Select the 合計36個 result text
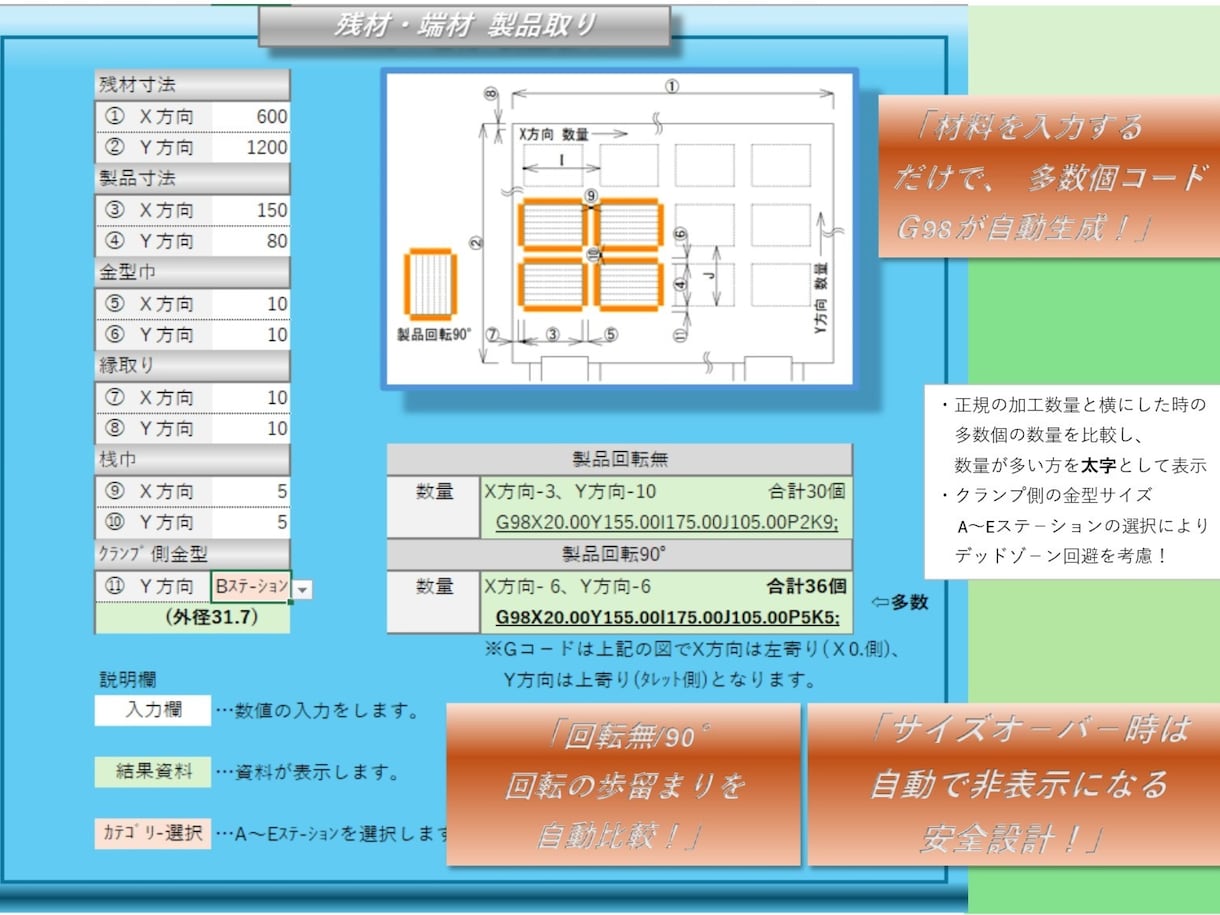The height and width of the screenshot is (915, 1220). coord(807,586)
